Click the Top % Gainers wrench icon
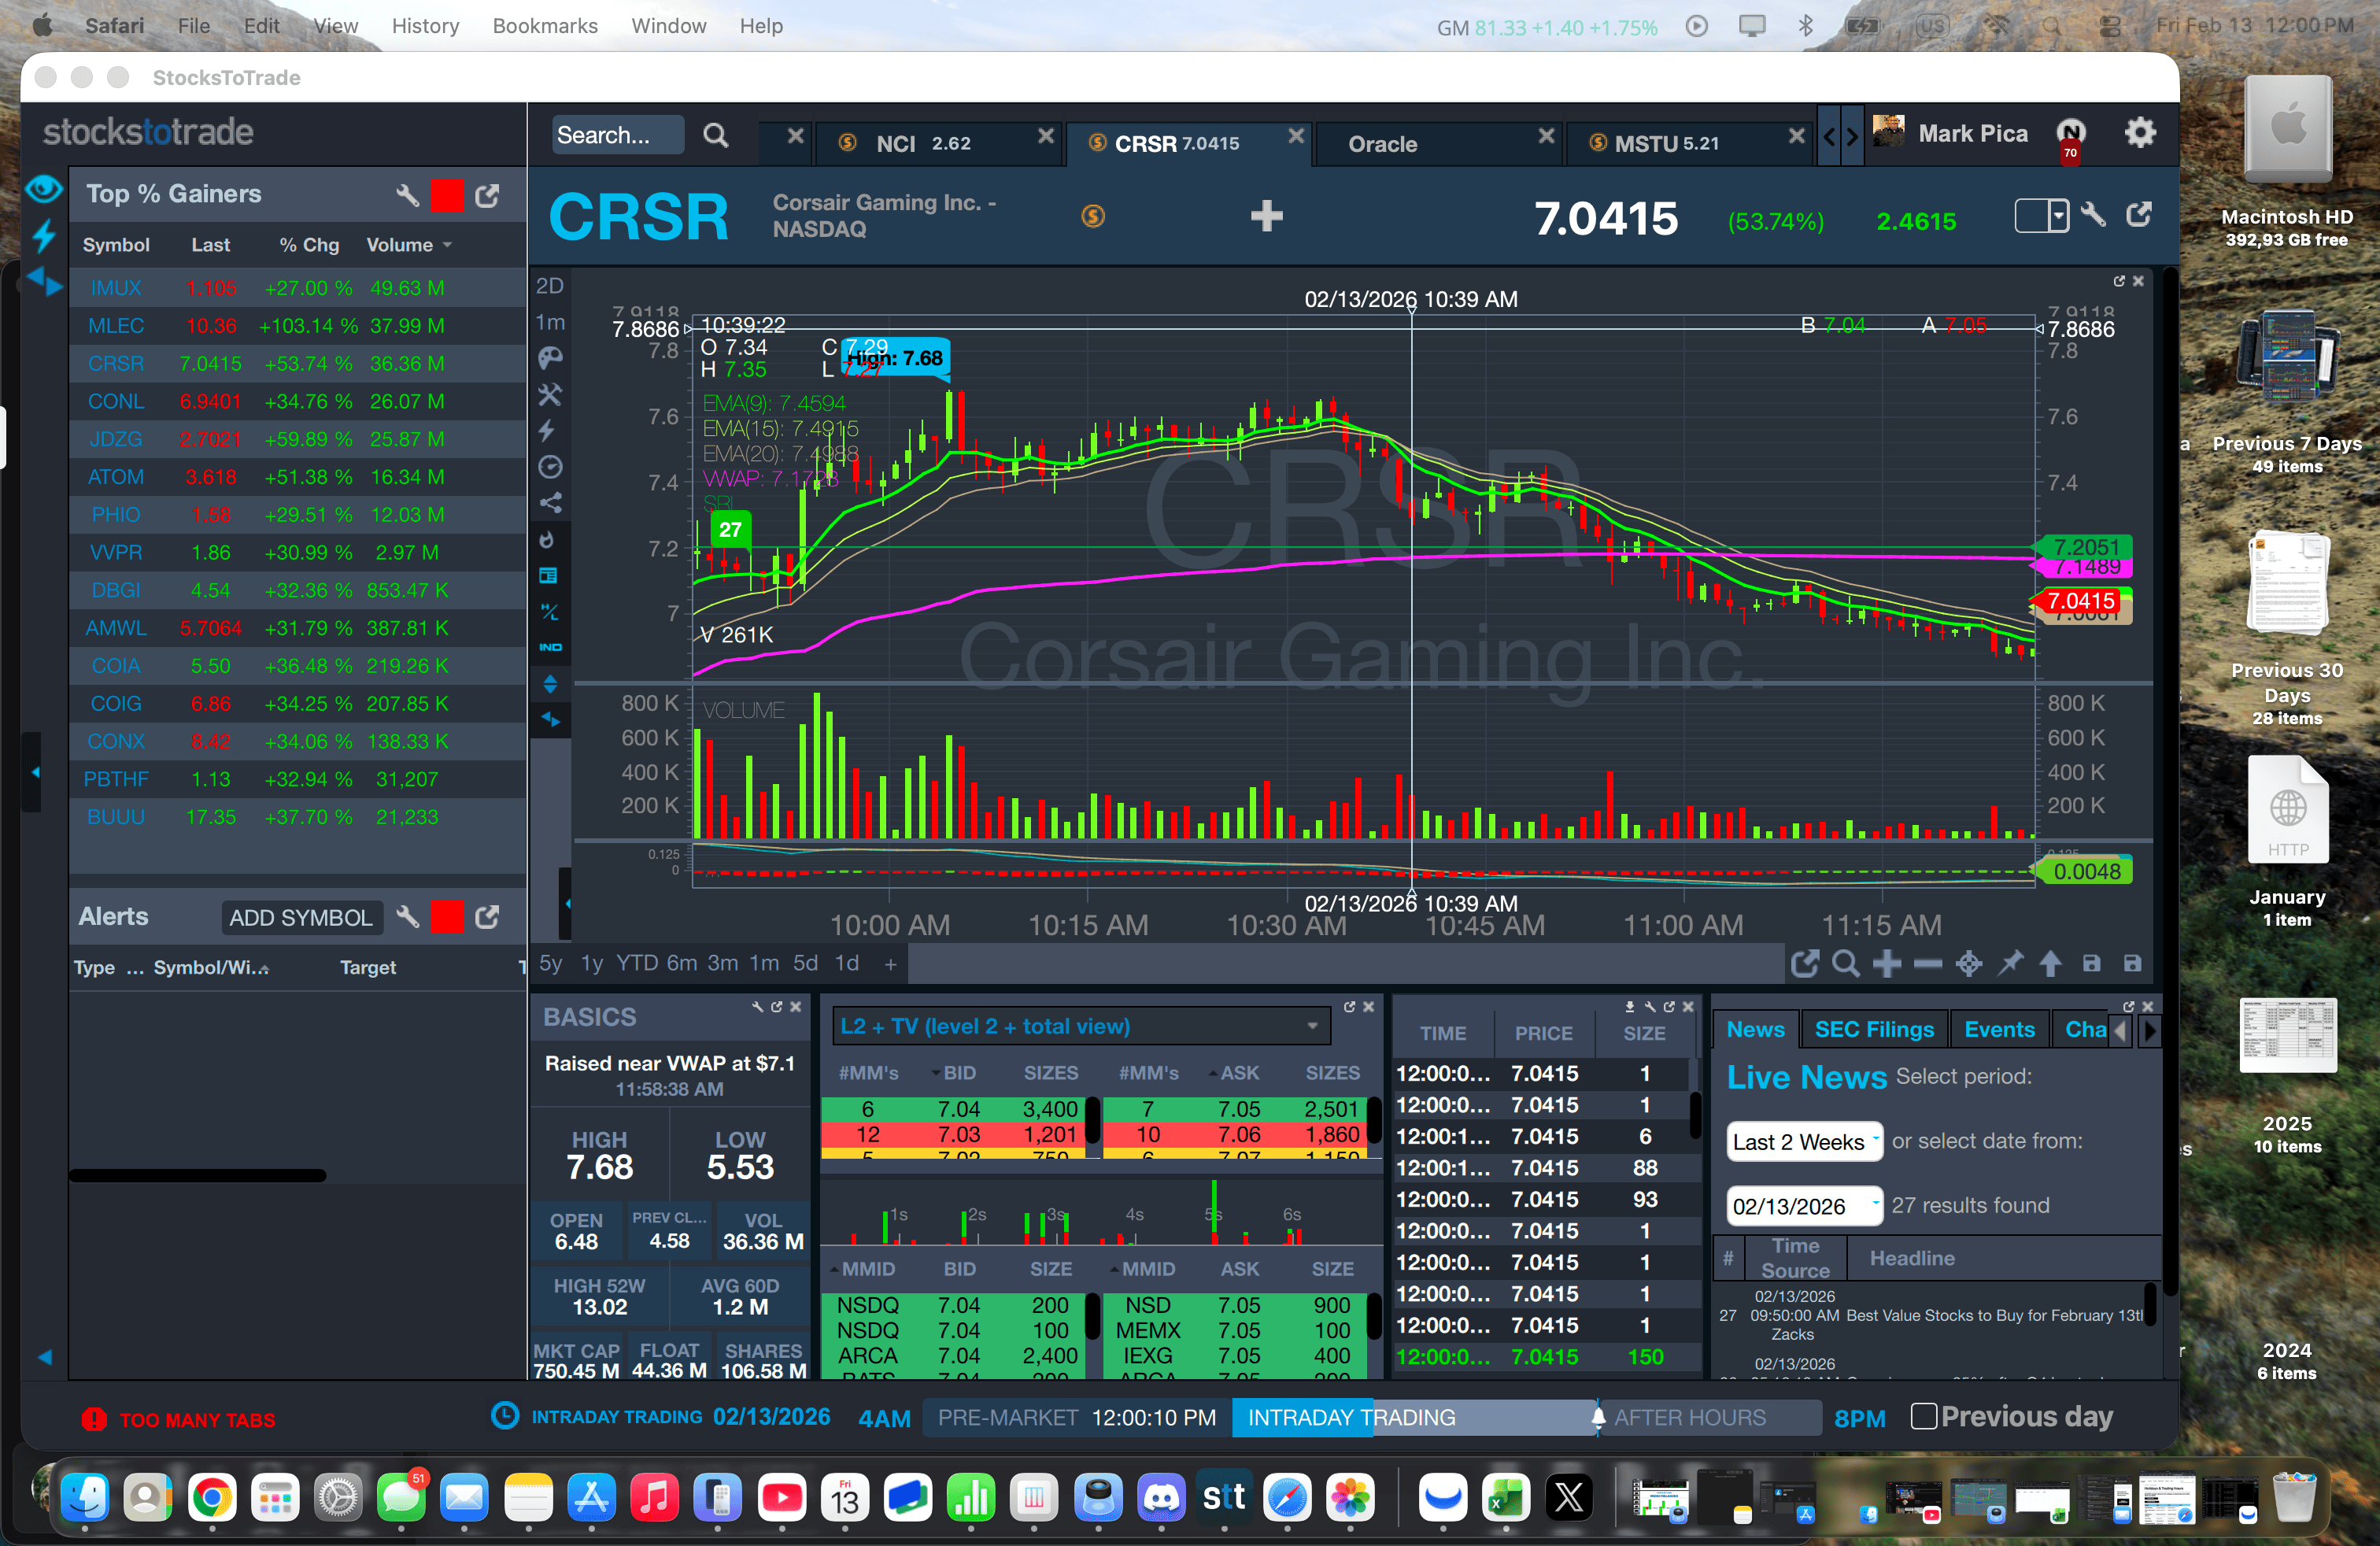Image resolution: width=2380 pixels, height=1546 pixels. tap(407, 195)
